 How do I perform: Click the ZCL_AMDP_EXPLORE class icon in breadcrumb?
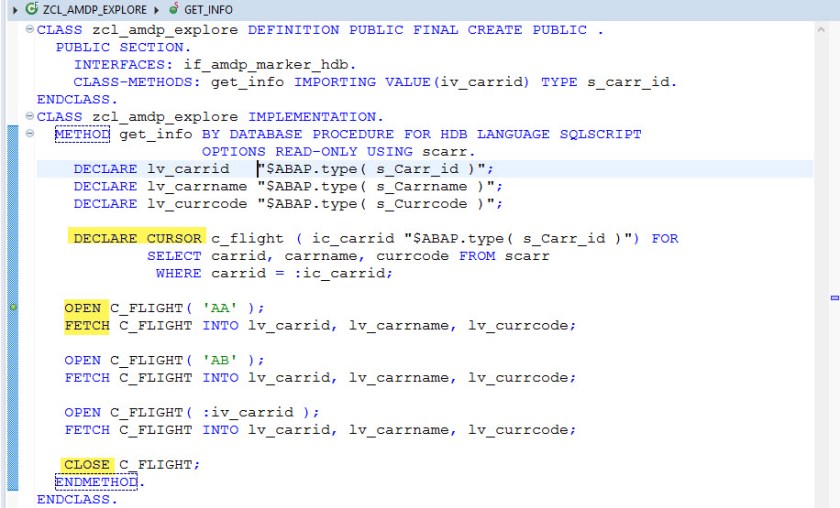tap(32, 9)
